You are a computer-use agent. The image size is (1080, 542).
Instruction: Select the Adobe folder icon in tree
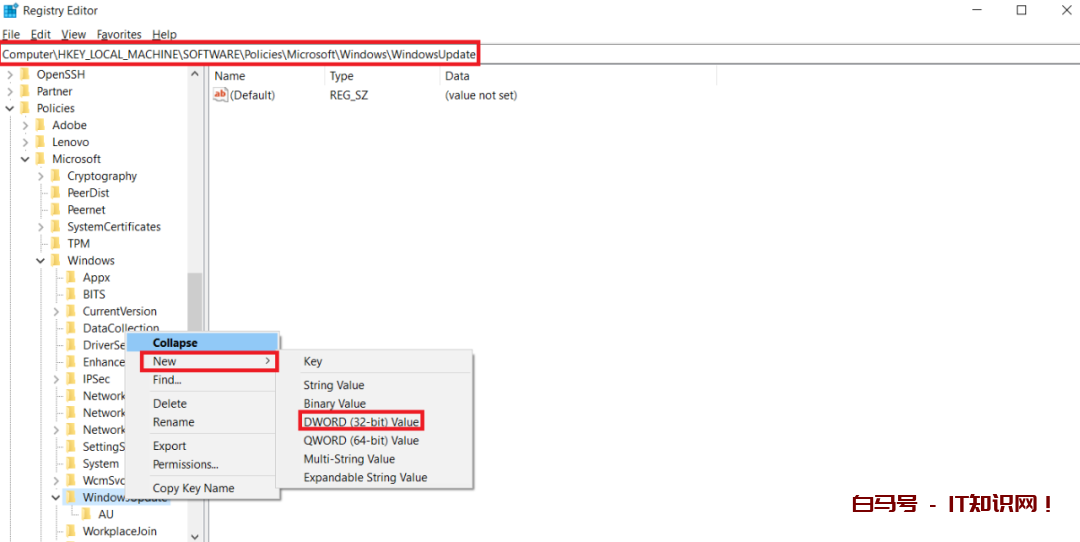(41, 125)
